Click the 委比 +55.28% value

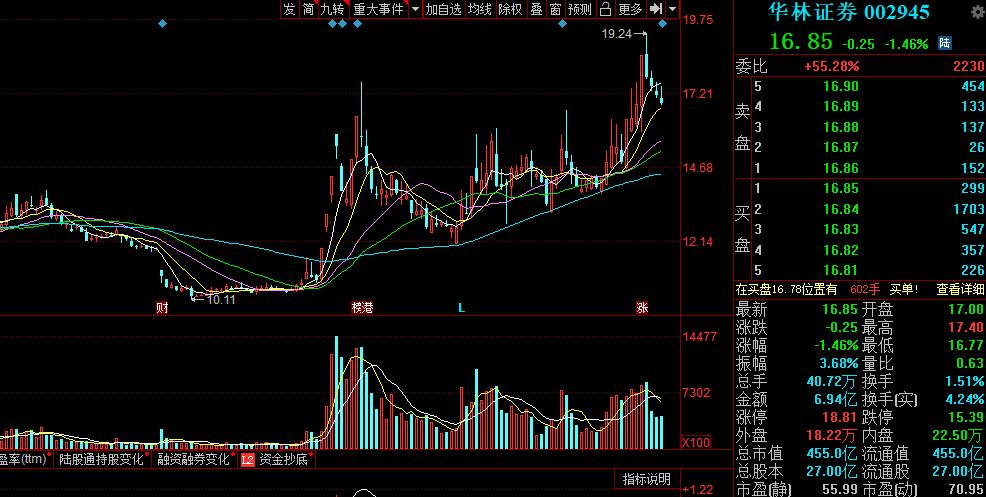click(x=831, y=66)
